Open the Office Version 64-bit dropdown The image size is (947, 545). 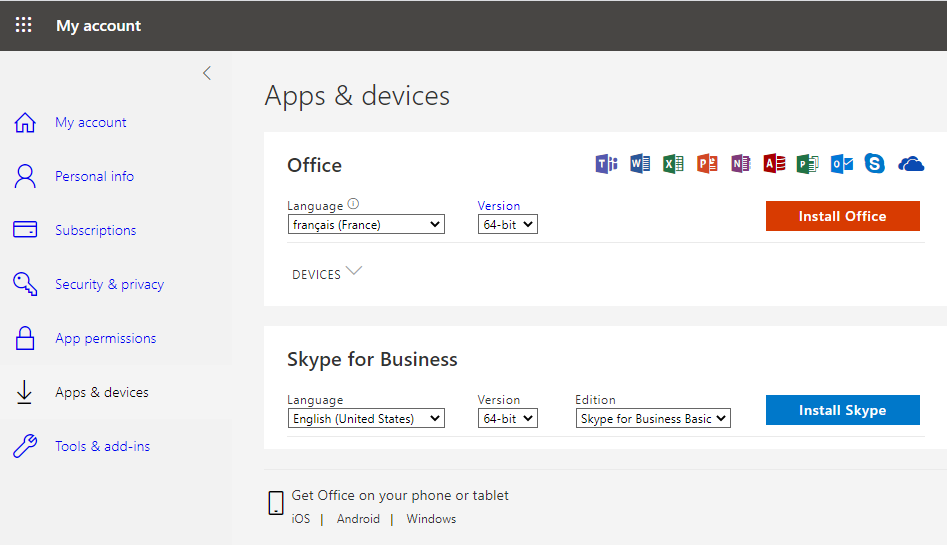click(507, 224)
